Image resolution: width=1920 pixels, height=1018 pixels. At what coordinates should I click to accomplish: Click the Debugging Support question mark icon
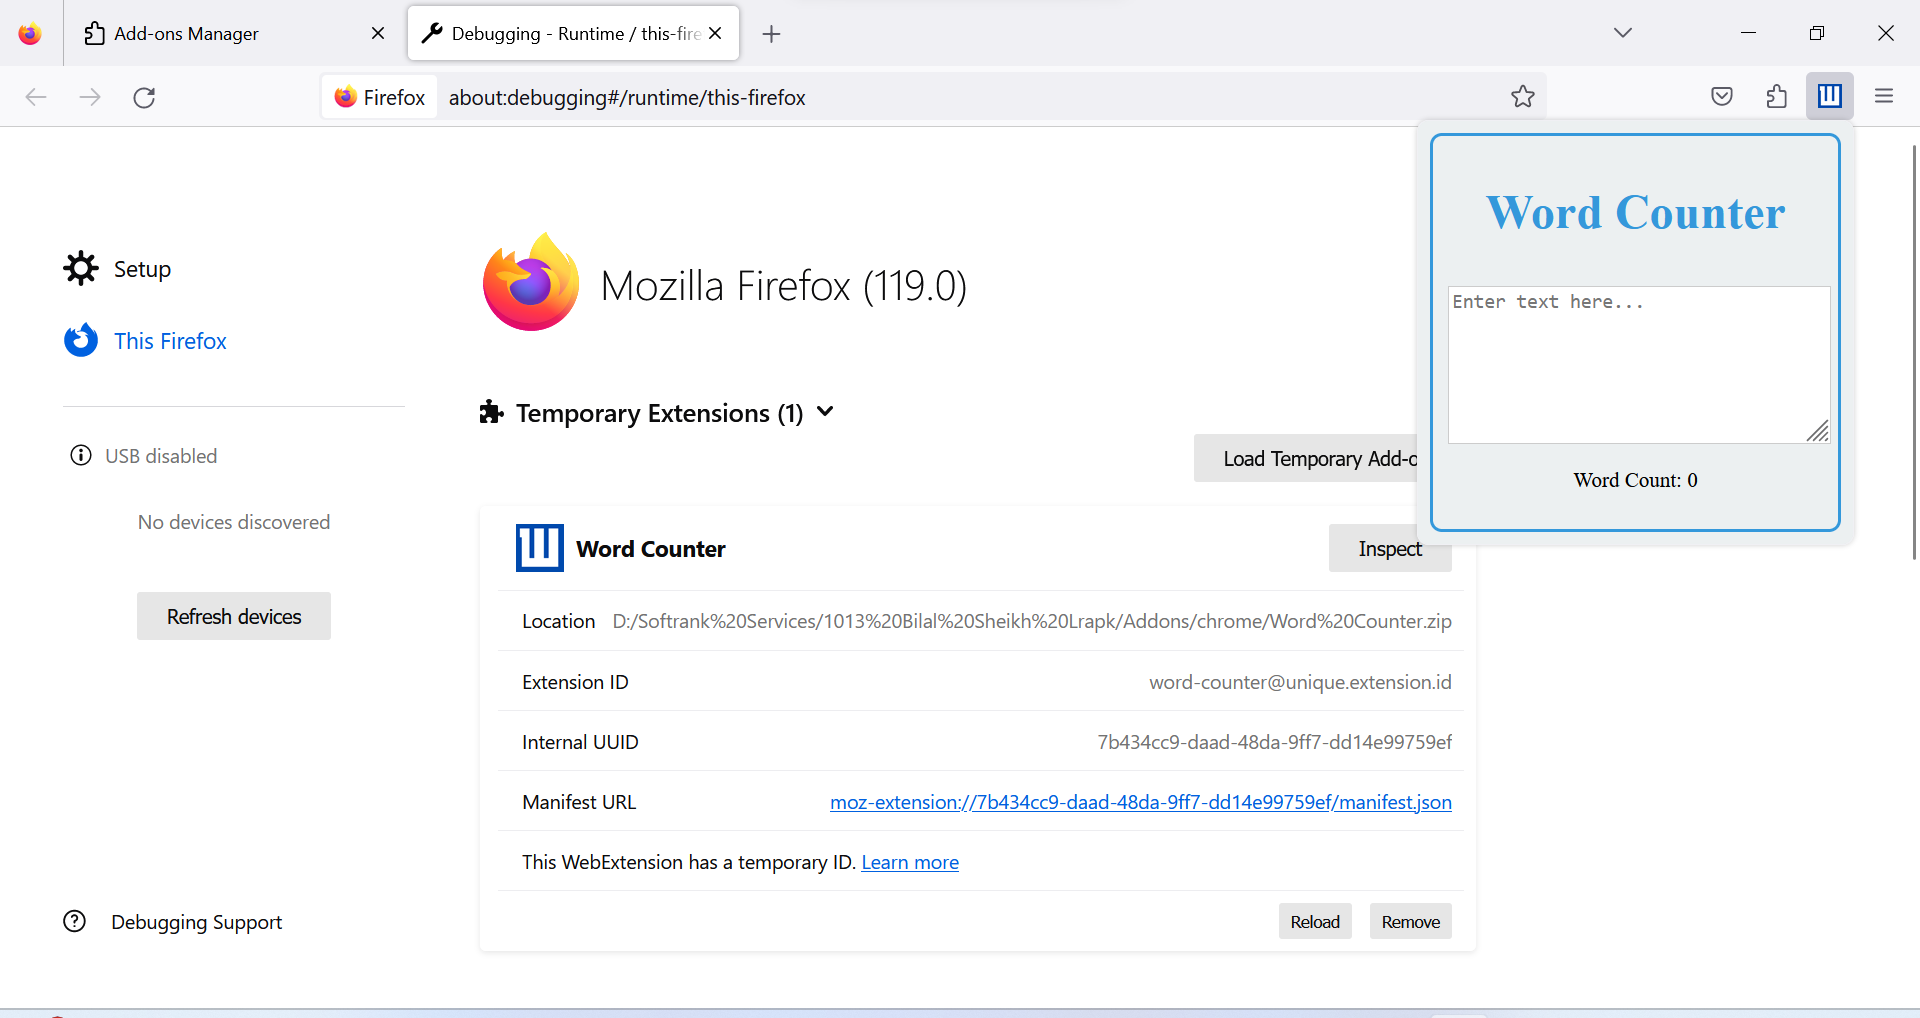[x=75, y=921]
